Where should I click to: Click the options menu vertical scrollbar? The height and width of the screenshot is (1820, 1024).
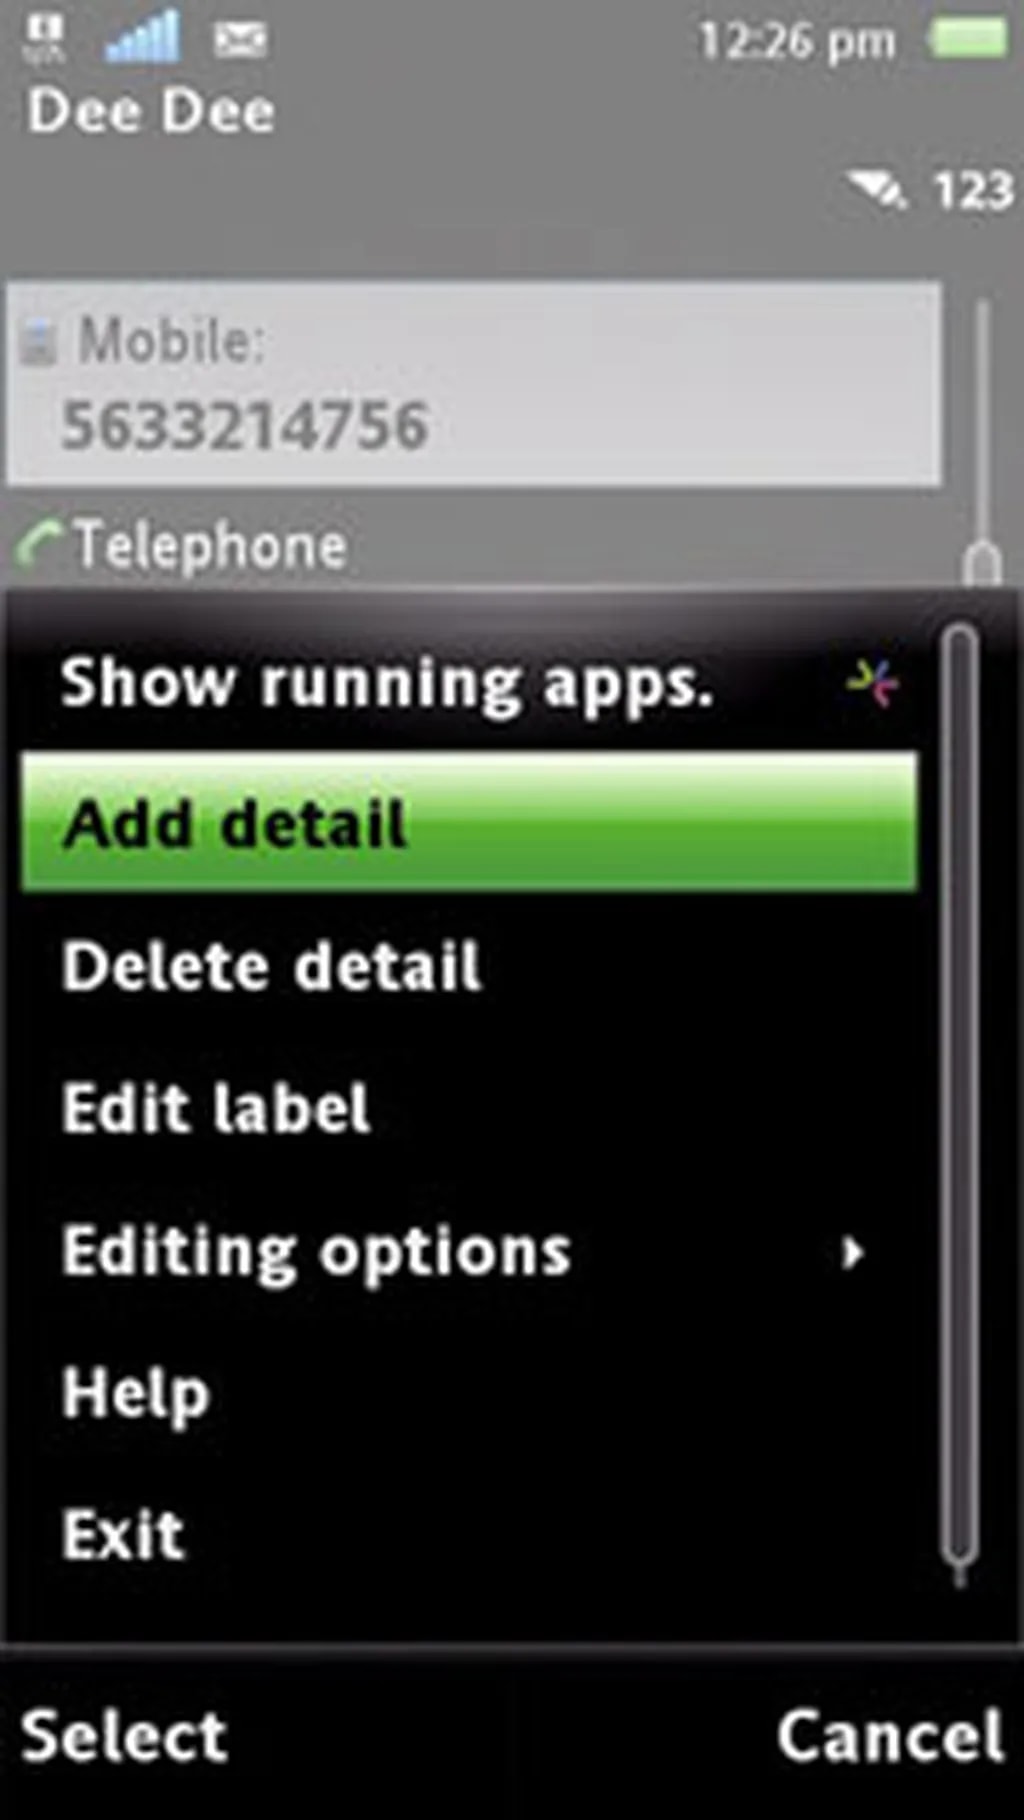point(960,1100)
